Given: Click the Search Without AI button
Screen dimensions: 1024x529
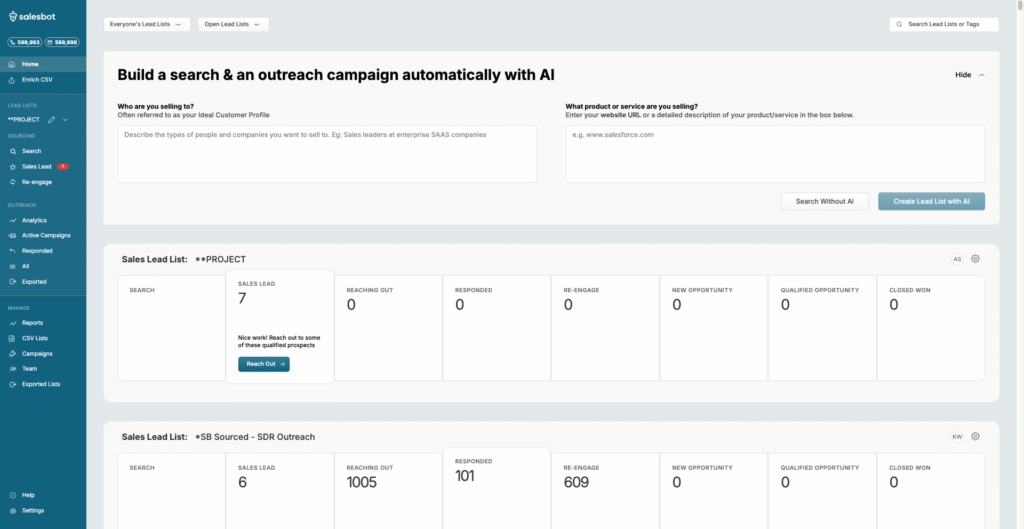Looking at the screenshot, I should (x=824, y=201).
